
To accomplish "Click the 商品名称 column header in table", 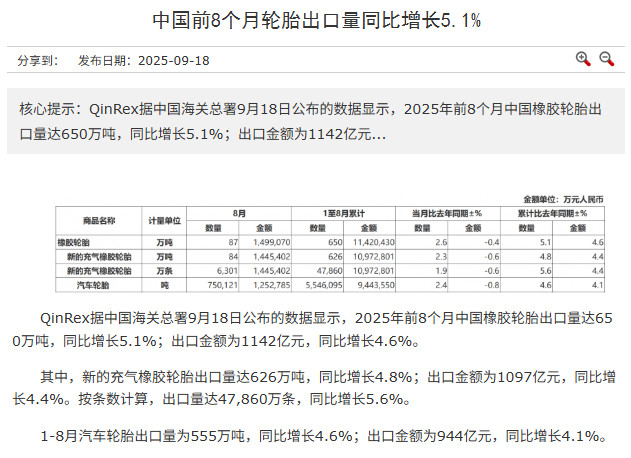I will click(x=99, y=220).
